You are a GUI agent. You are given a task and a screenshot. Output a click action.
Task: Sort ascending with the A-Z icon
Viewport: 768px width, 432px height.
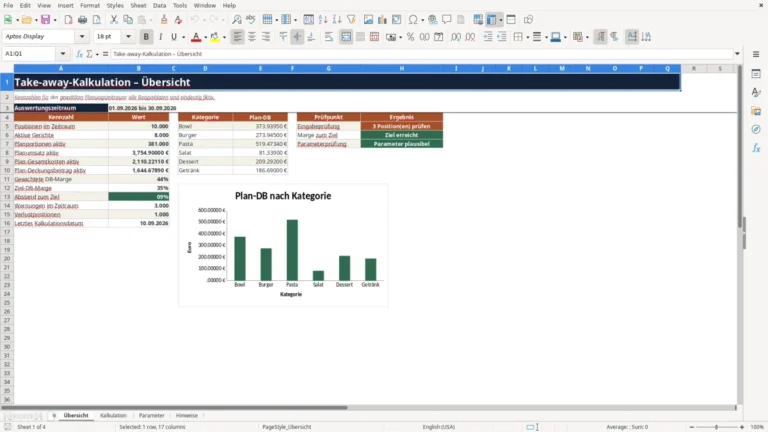click(x=323, y=20)
